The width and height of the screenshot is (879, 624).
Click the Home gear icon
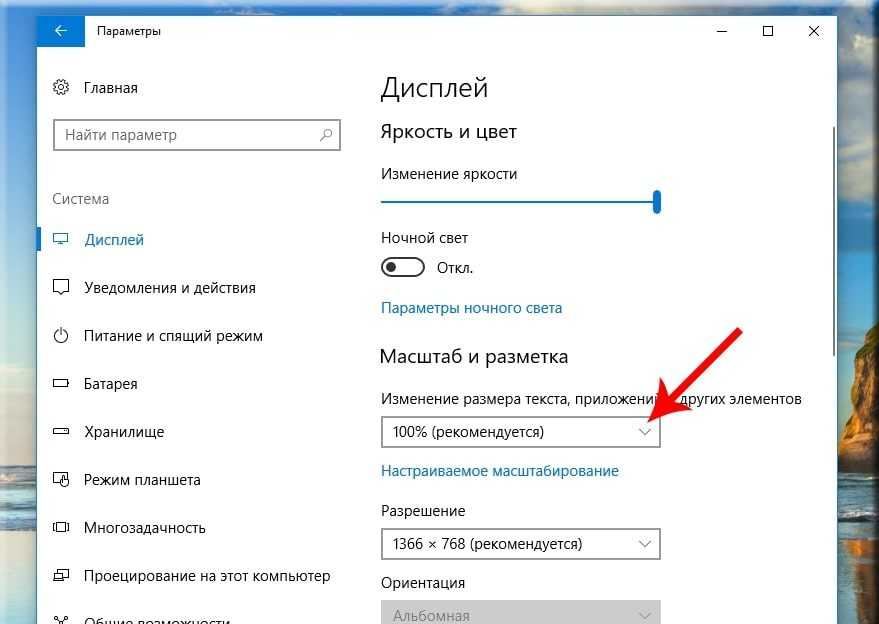pos(62,88)
